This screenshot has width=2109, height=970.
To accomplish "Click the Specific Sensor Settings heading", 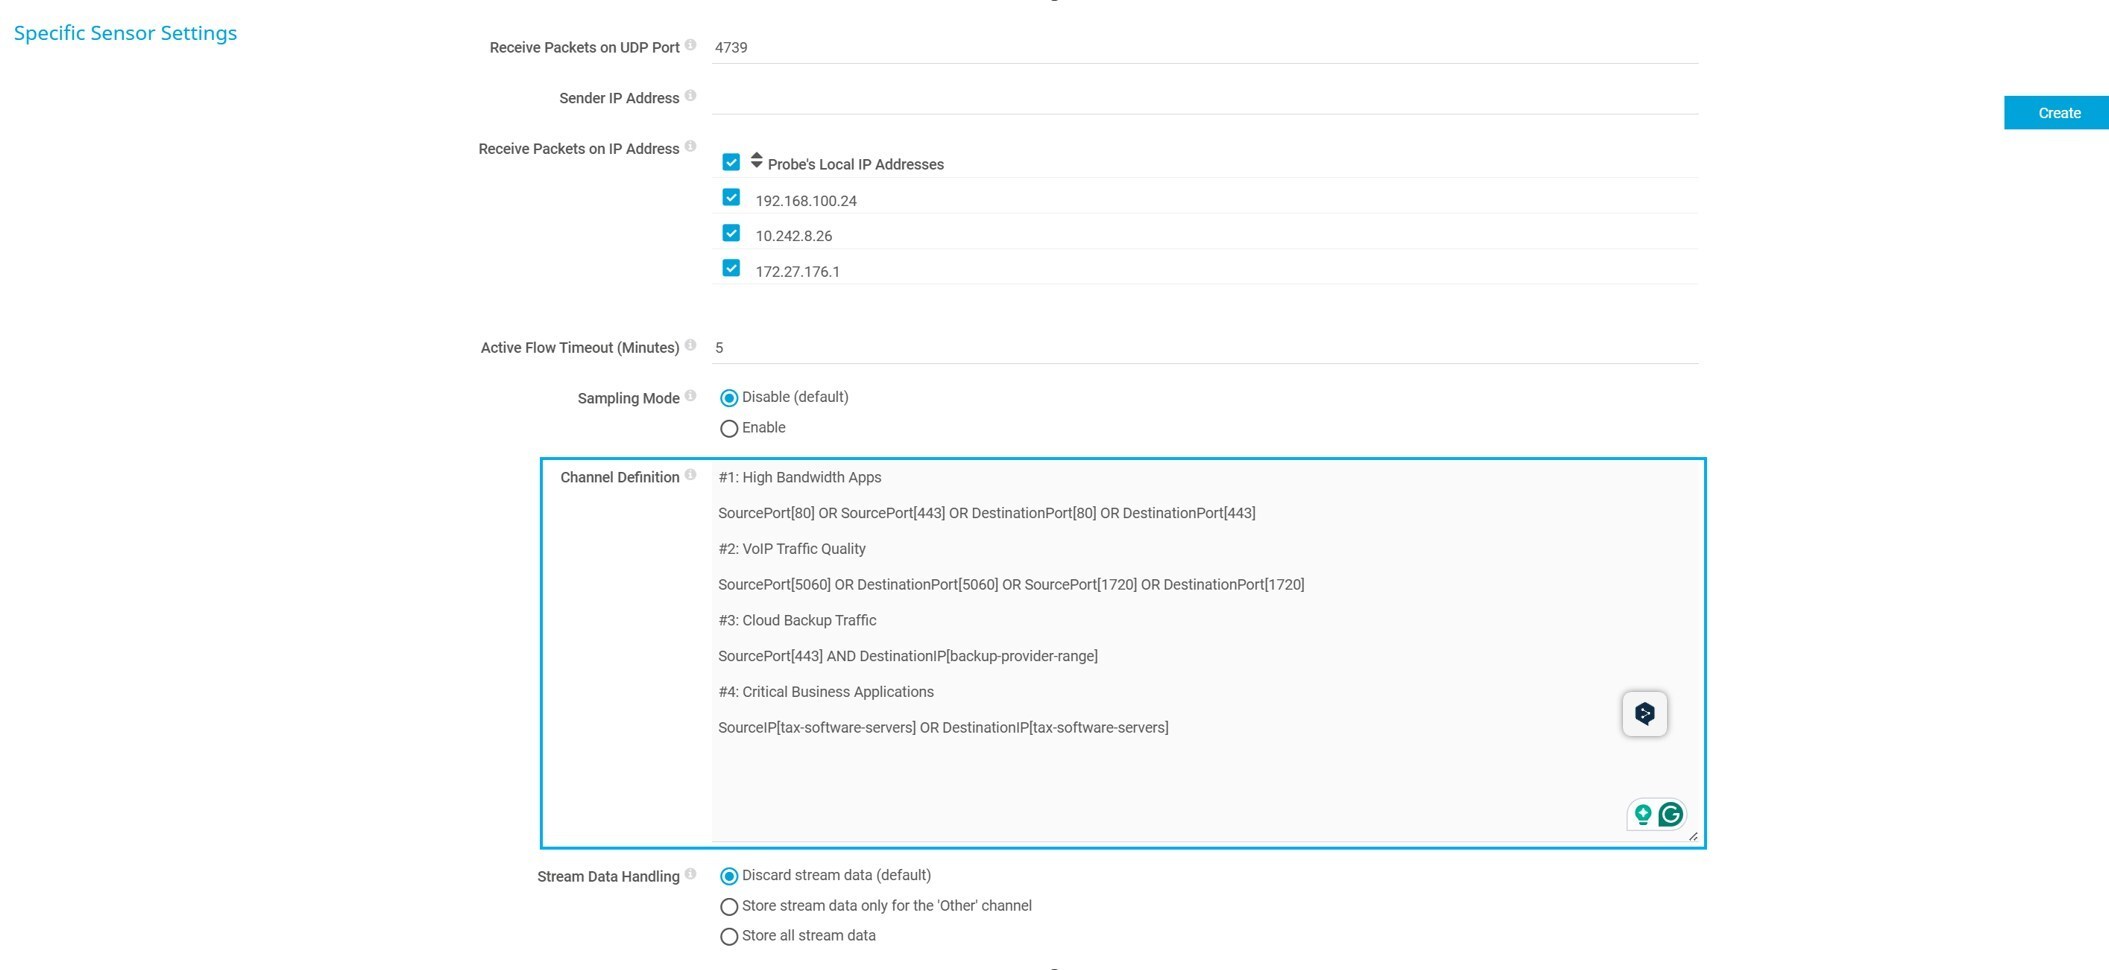I will click(125, 33).
